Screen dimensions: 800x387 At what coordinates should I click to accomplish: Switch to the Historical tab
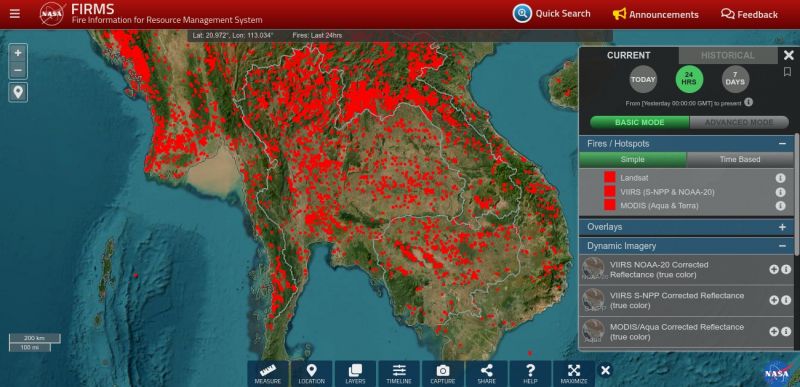[728, 56]
